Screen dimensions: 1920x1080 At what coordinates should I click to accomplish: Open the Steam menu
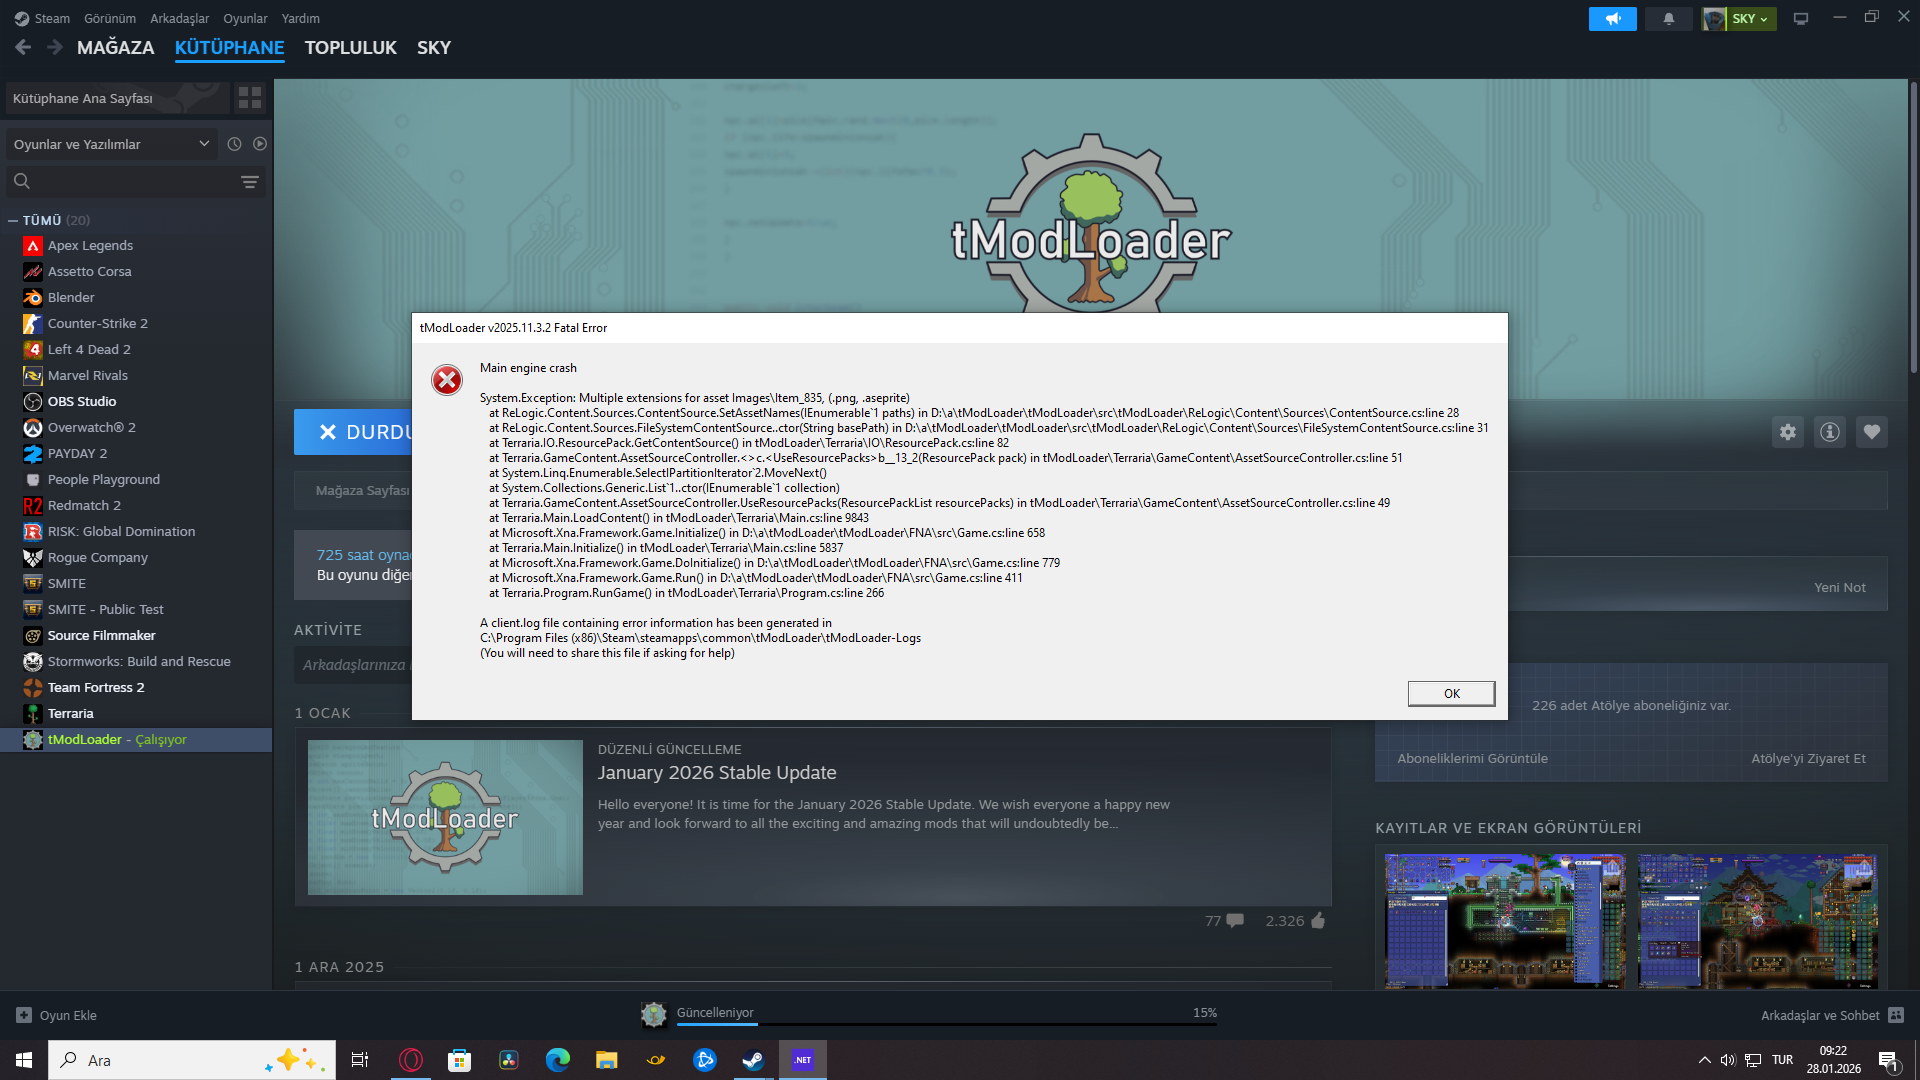pyautogui.click(x=42, y=18)
